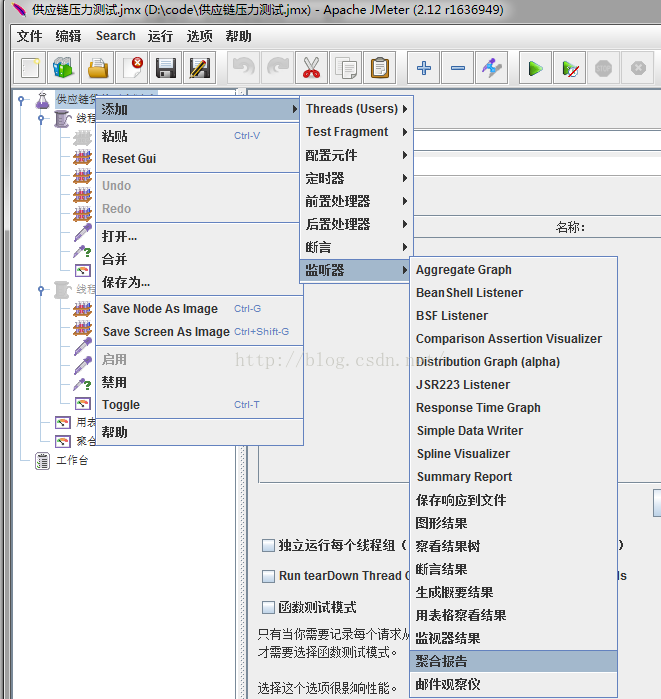Click the Shutdown toolbar icon
This screenshot has height=699, width=661.
click(638, 68)
